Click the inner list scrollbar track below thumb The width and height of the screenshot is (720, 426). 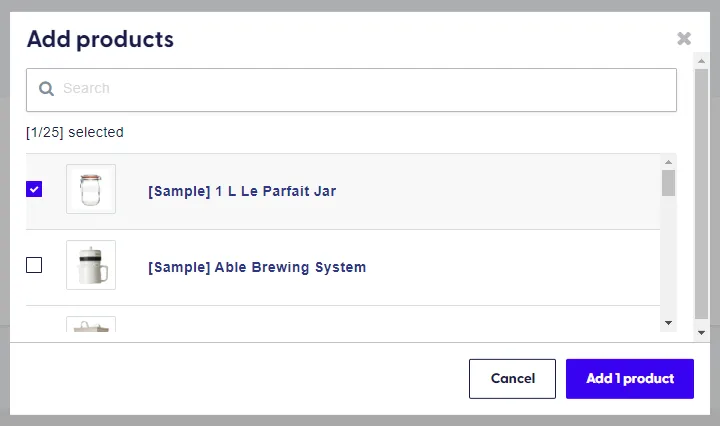(669, 256)
